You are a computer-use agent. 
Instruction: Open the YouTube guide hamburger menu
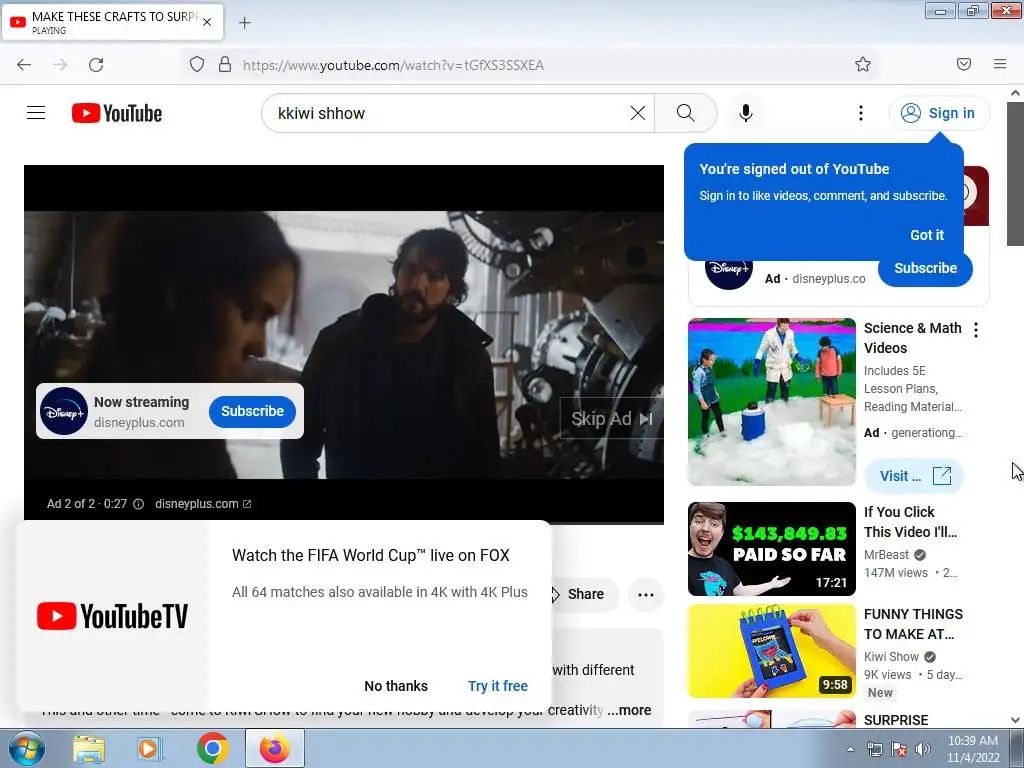coord(36,113)
